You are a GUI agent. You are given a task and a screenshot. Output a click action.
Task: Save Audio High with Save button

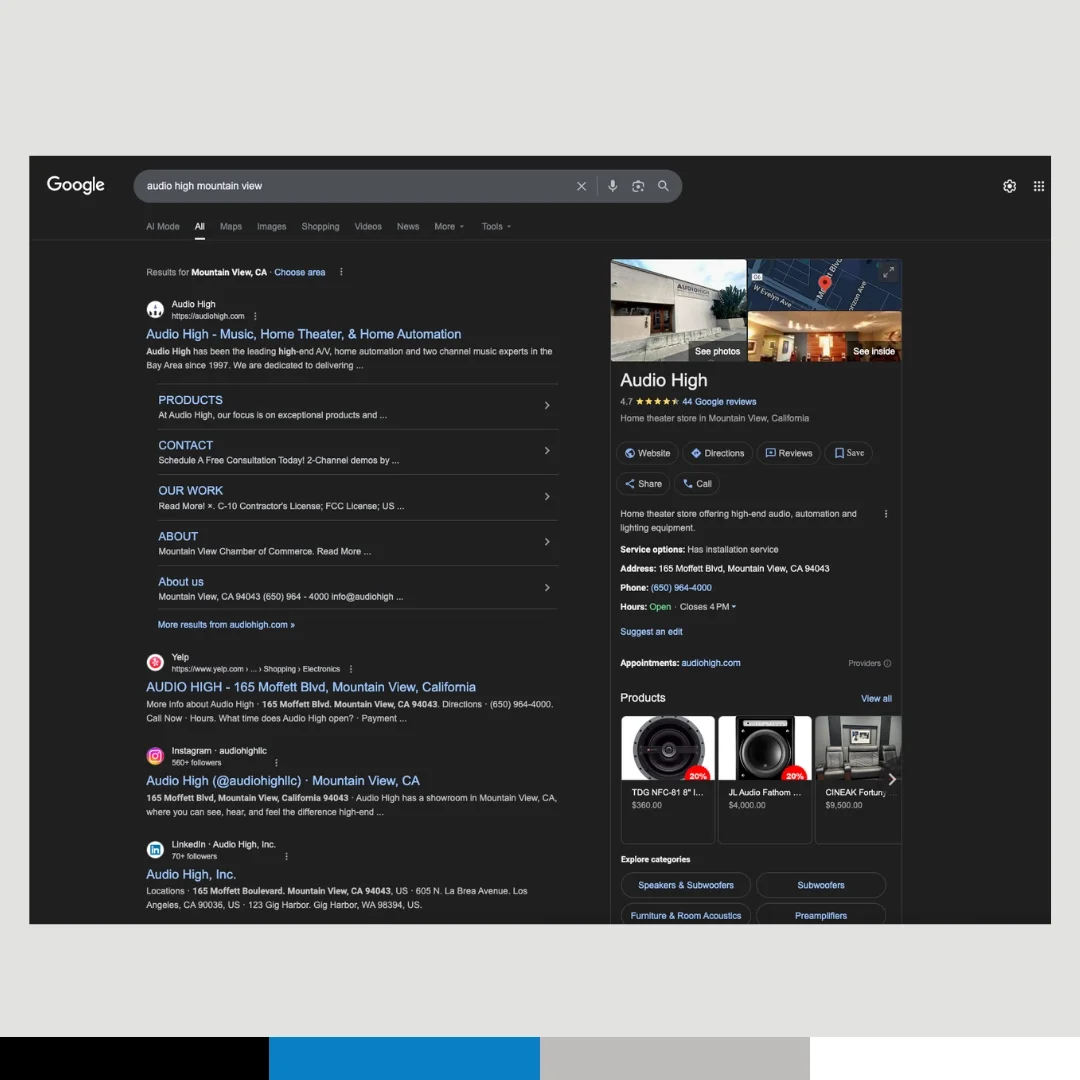849,453
